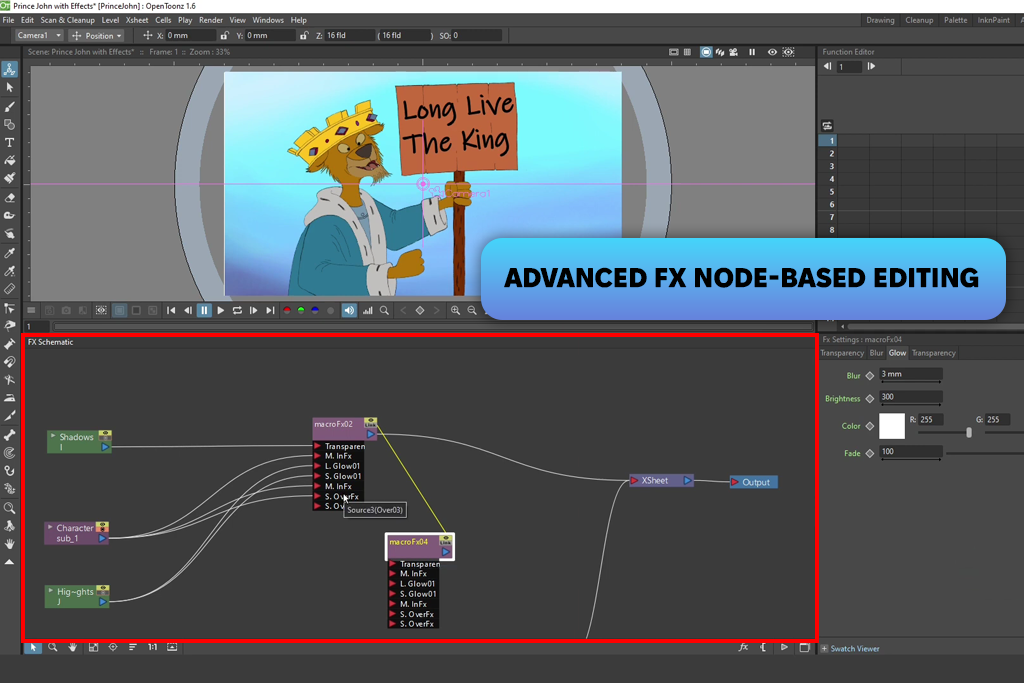Image resolution: width=1024 pixels, height=683 pixels.
Task: Select the Selection arrow tool
Action: coord(10,87)
